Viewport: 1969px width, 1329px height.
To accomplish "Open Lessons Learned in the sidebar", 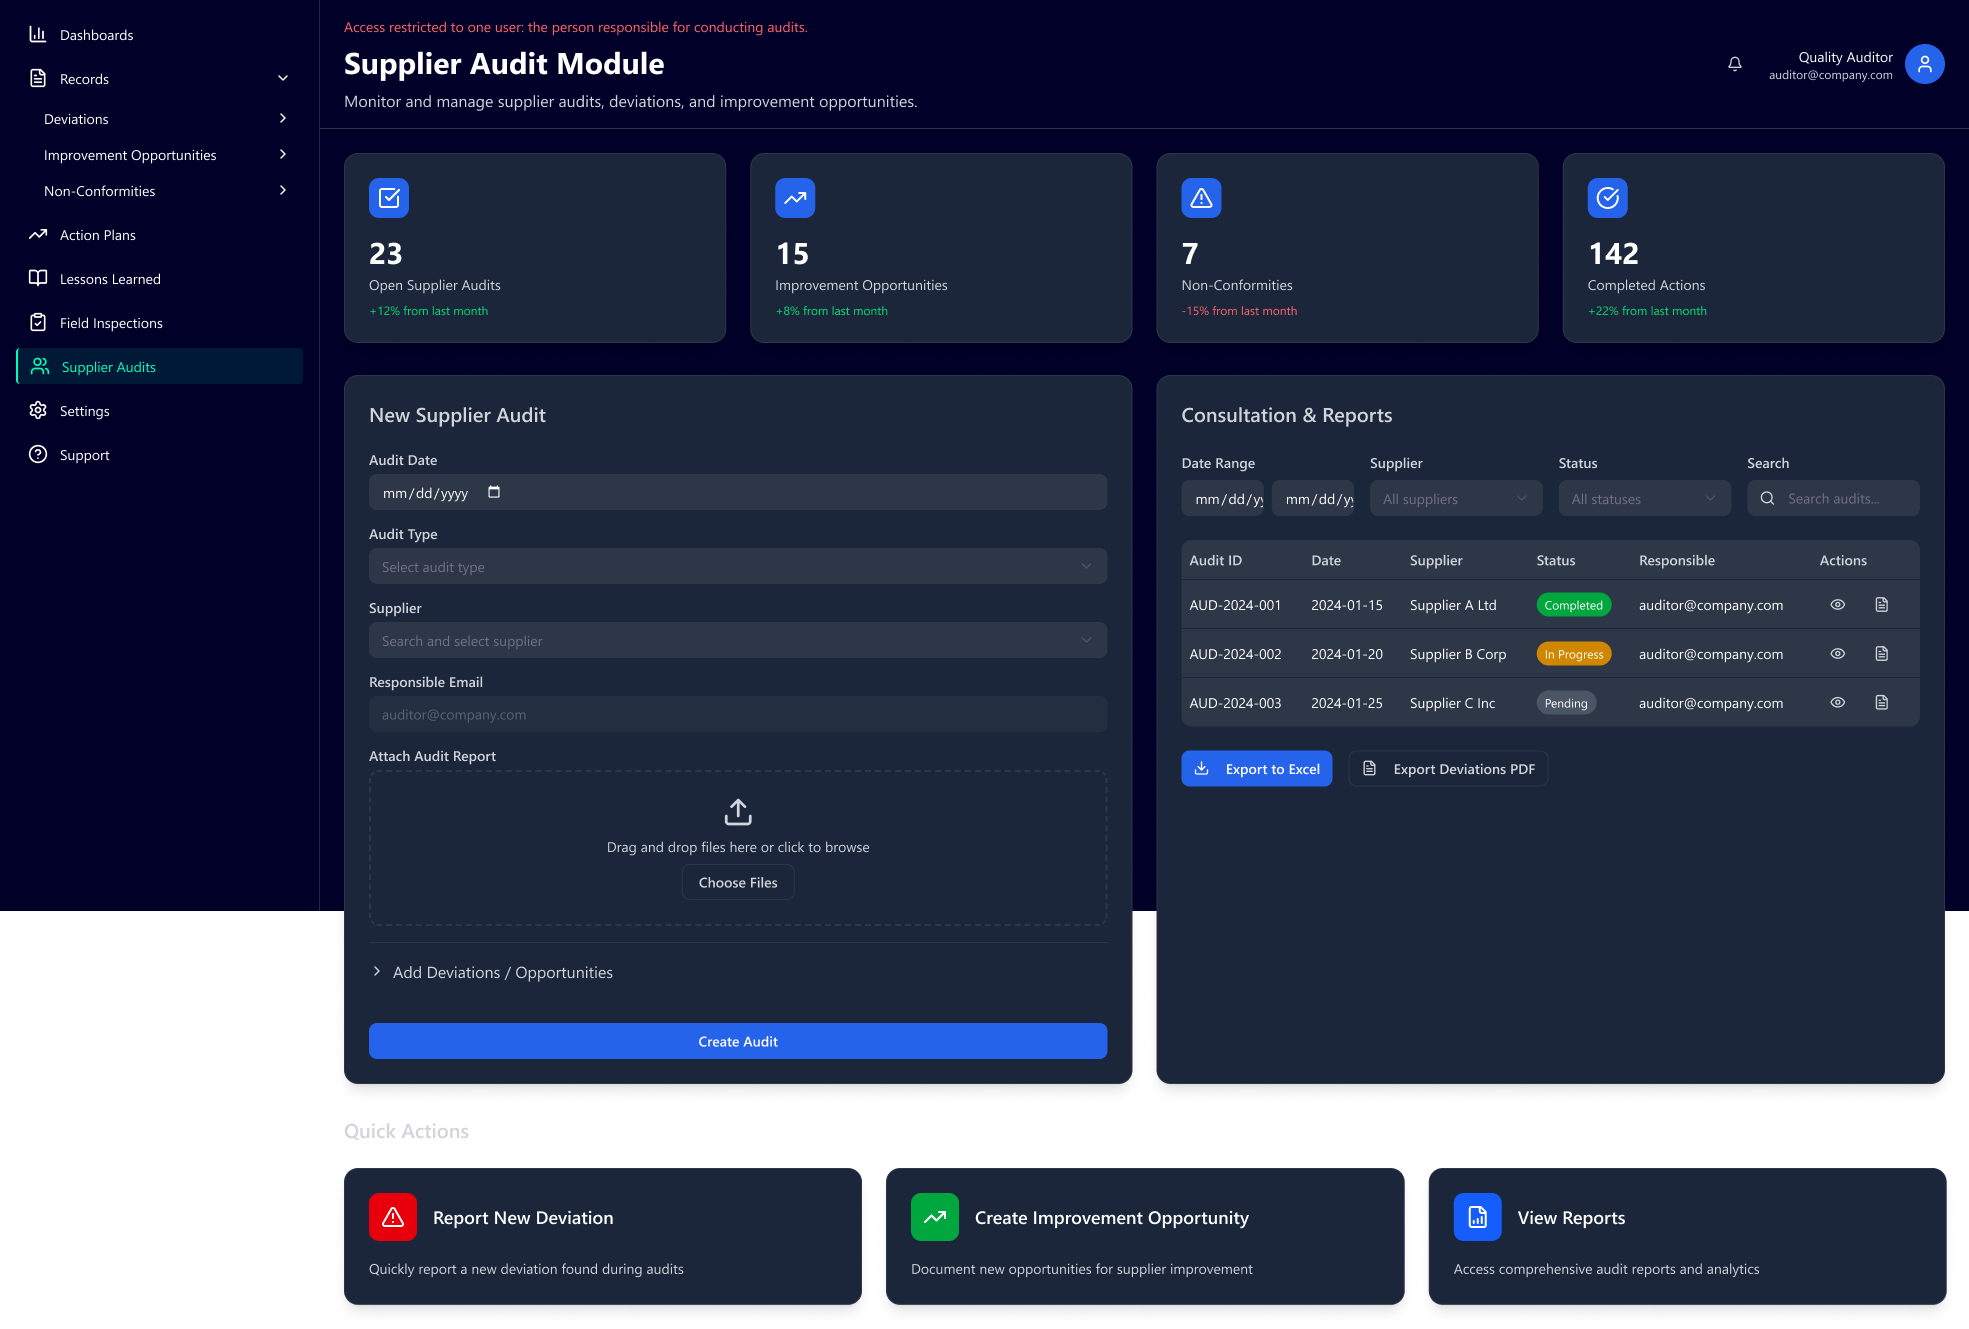I will 160,278.
